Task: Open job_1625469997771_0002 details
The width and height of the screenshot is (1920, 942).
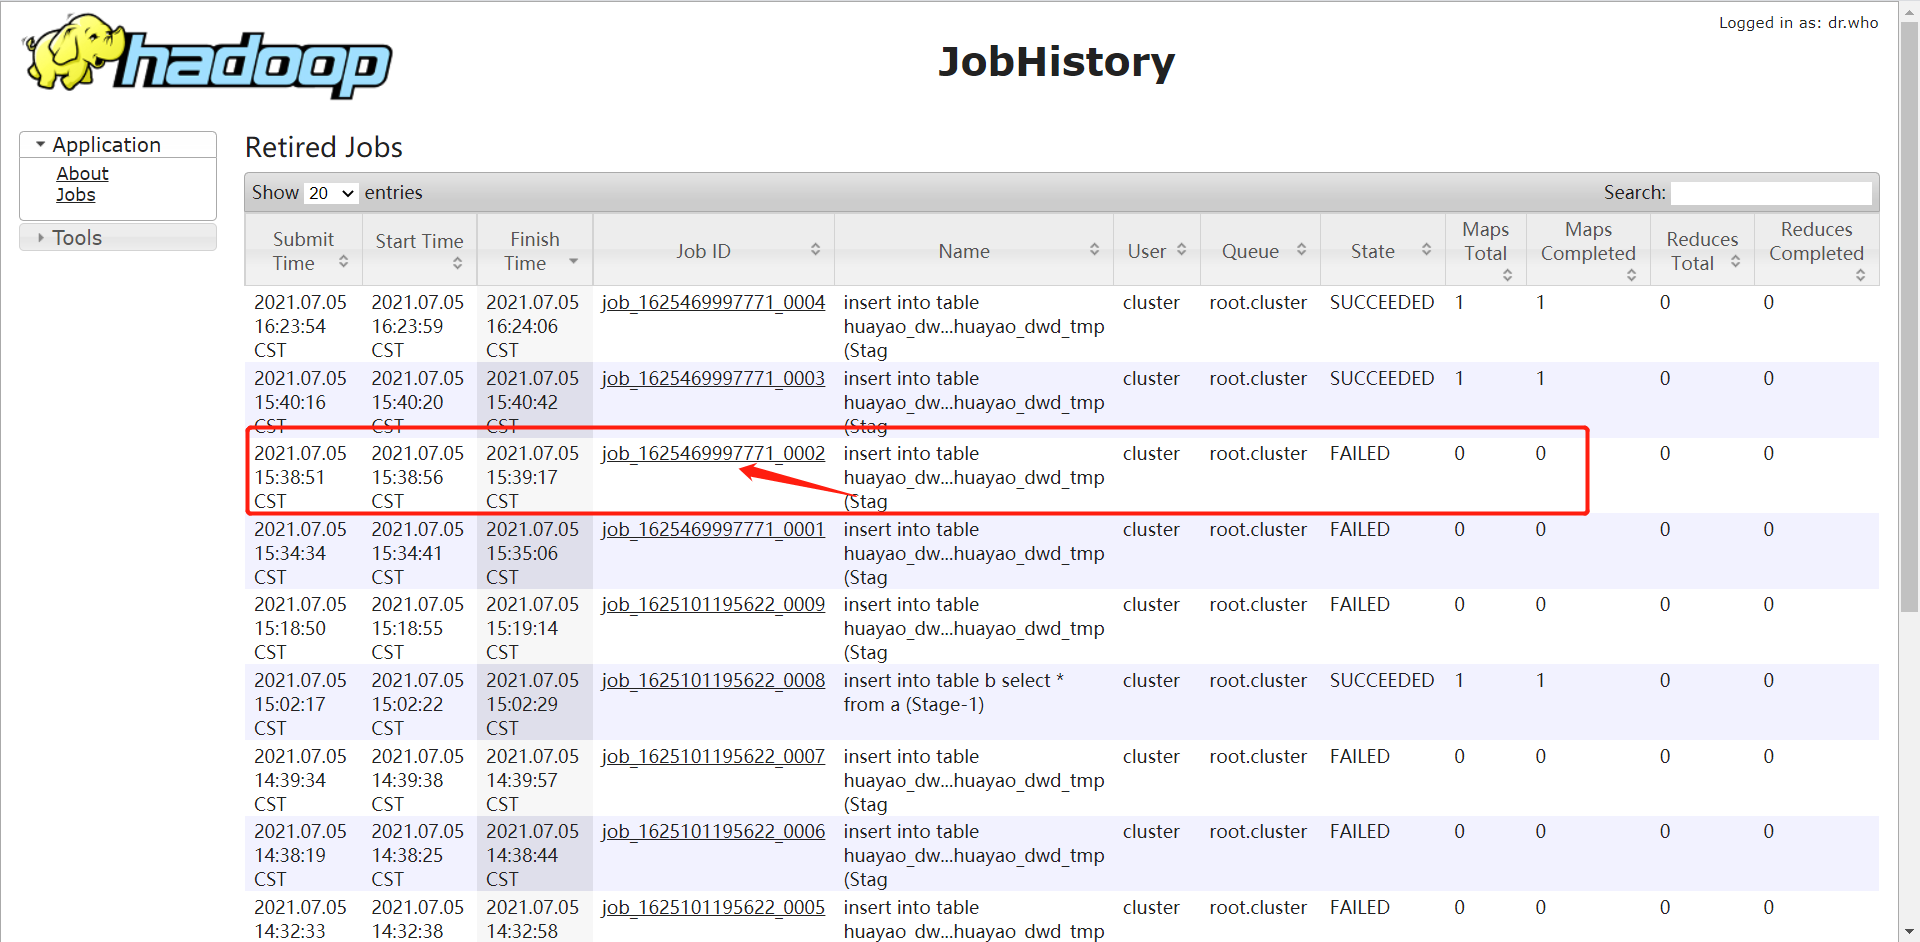Action: 712,453
